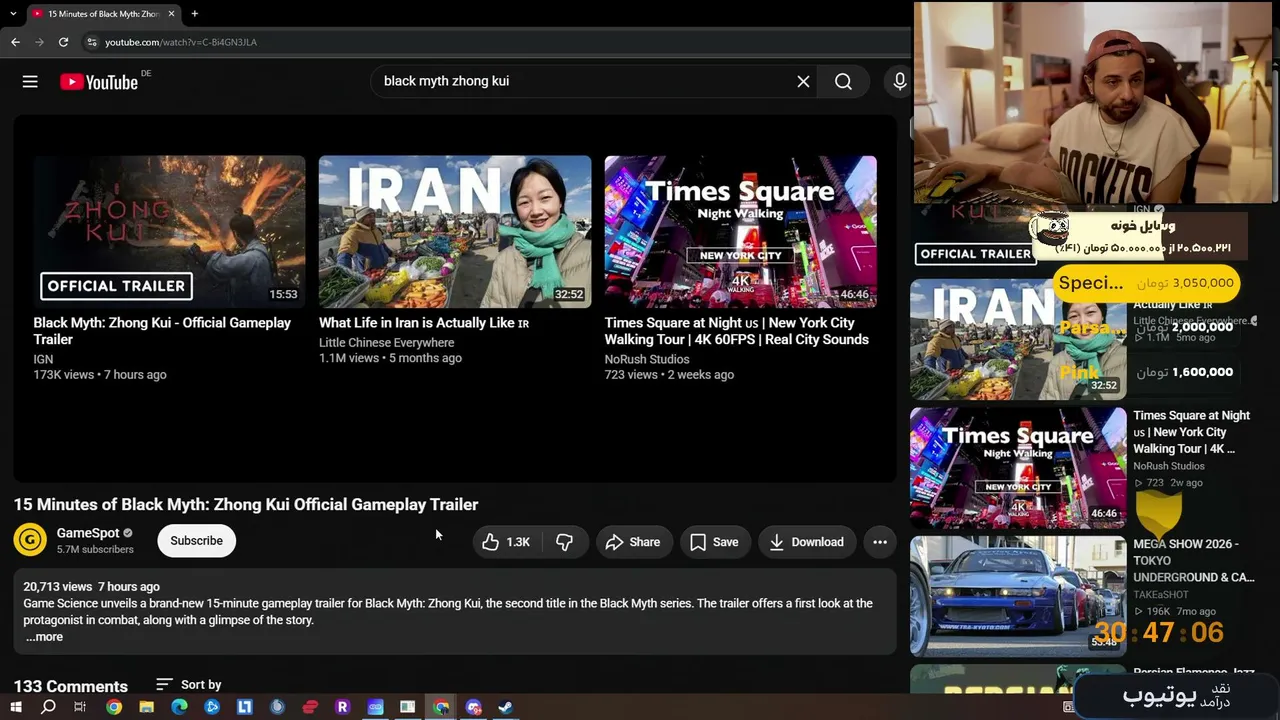Open the Windows Start menu
The image size is (1280, 720).
[x=16, y=707]
